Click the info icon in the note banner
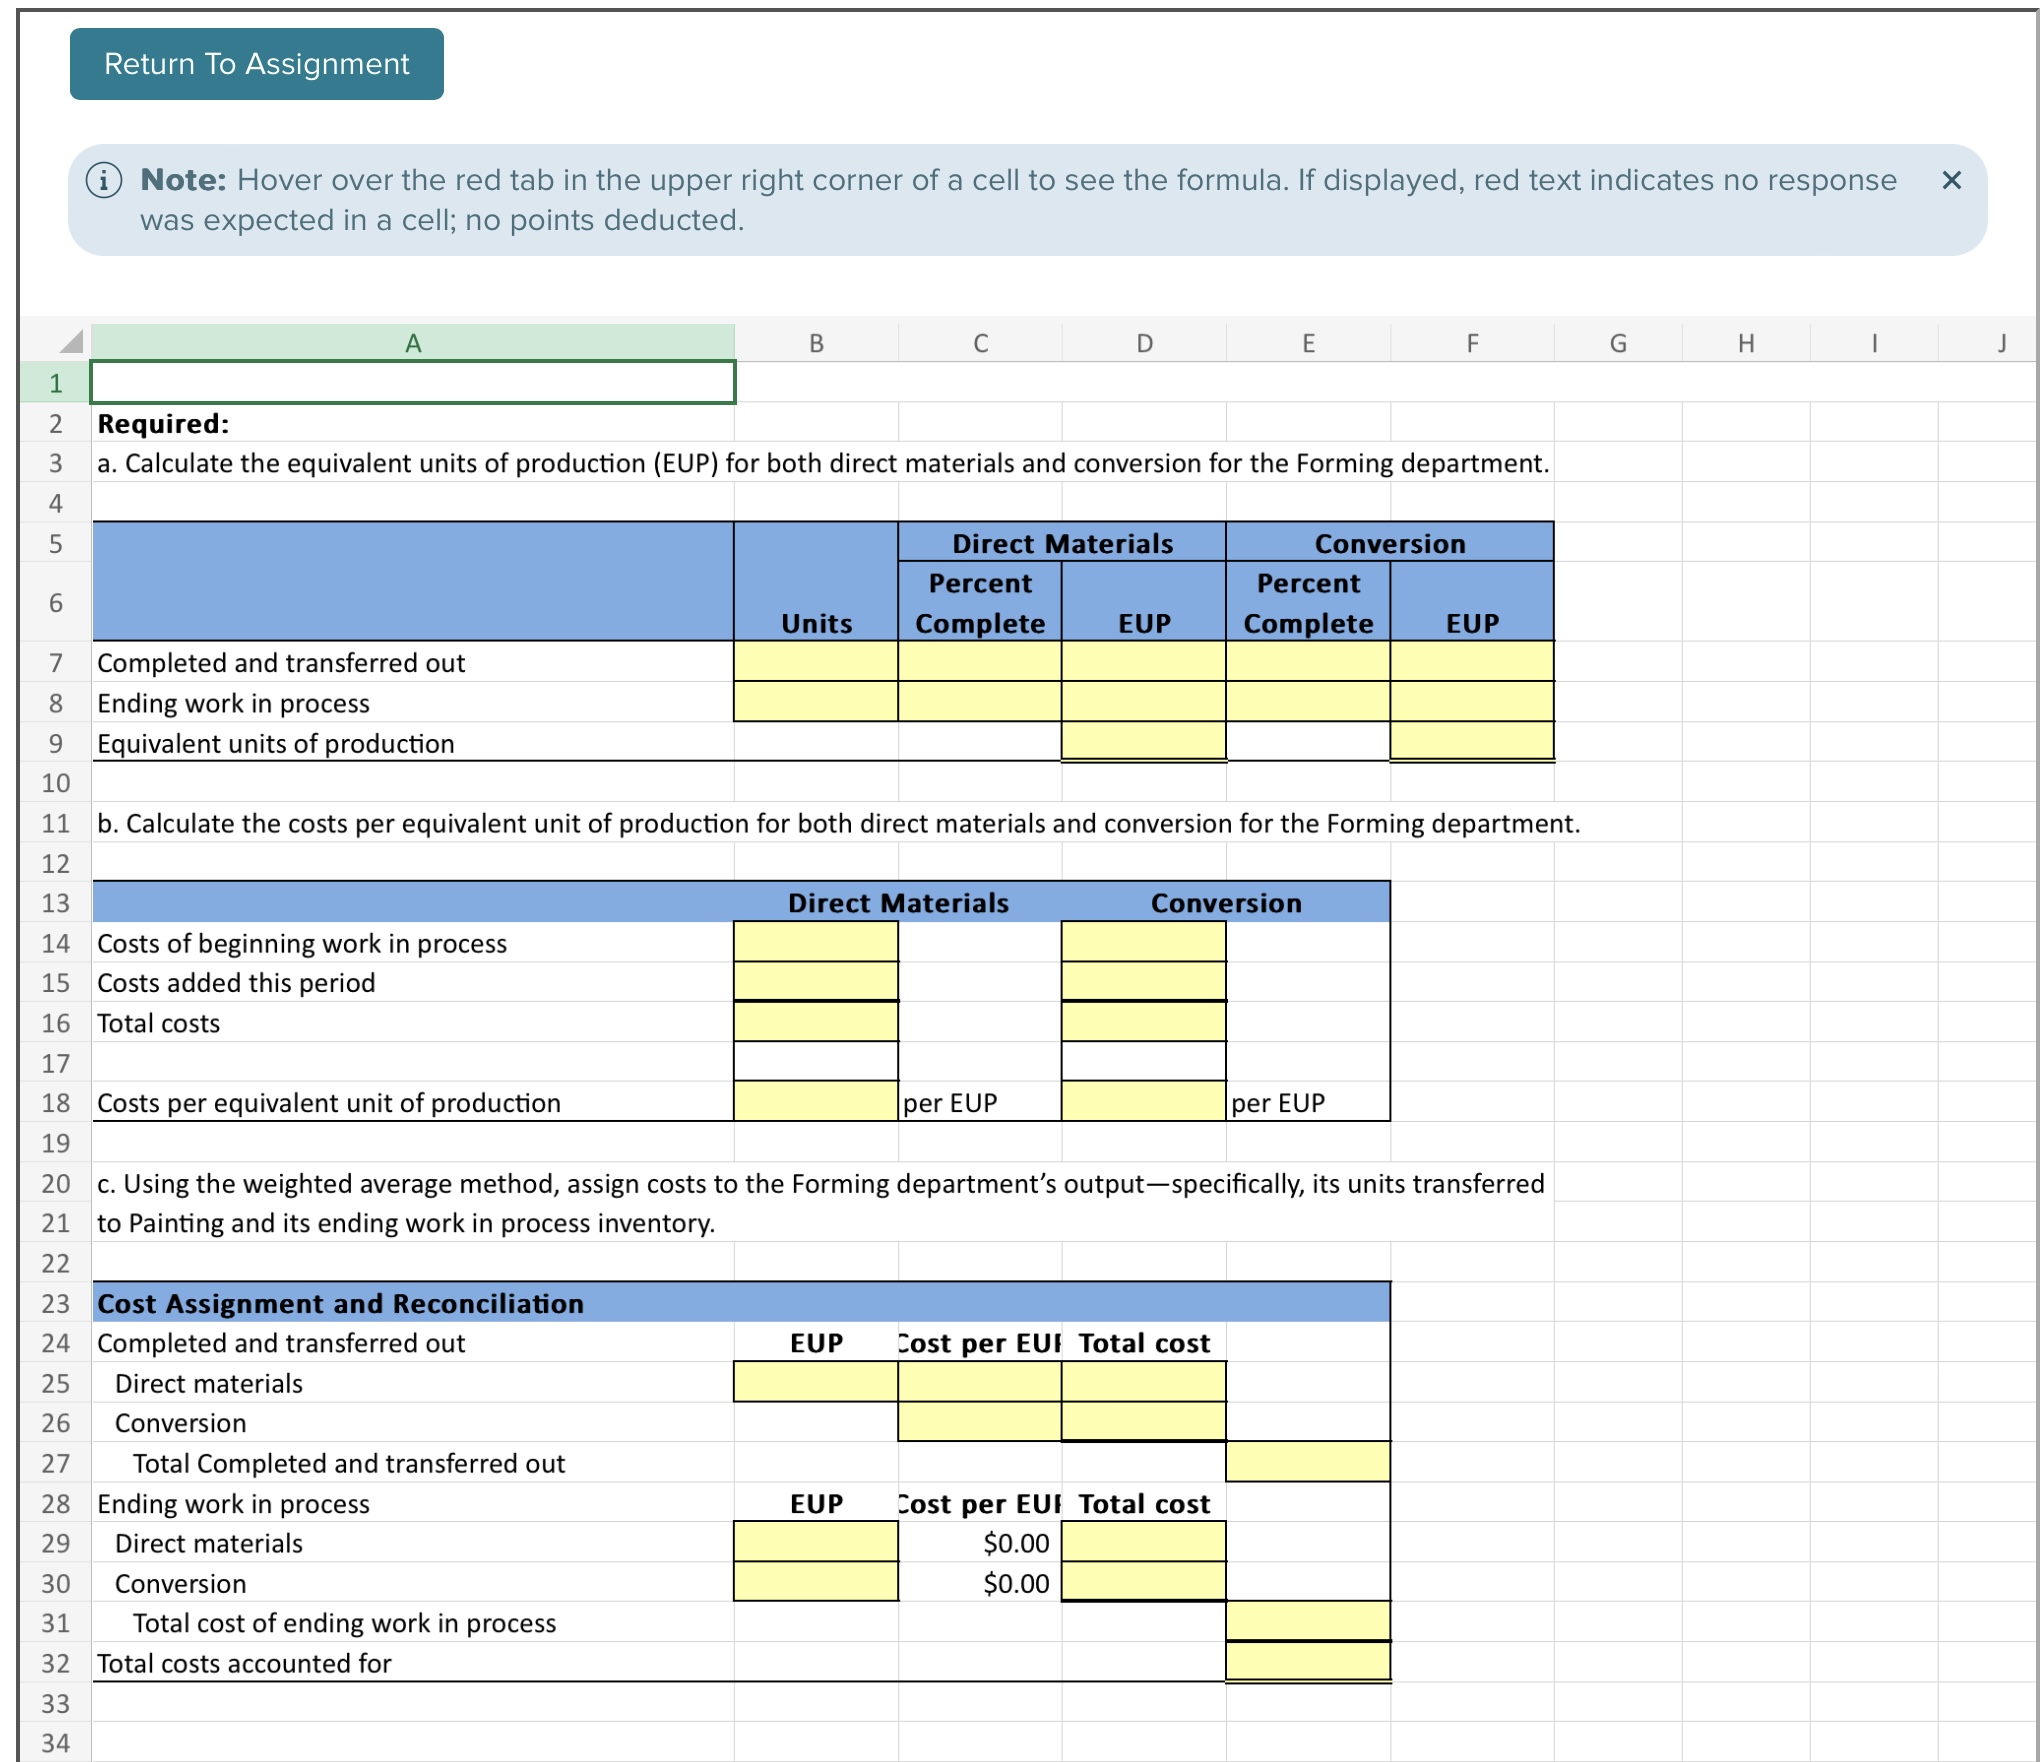2041x1762 pixels. pos(103,180)
